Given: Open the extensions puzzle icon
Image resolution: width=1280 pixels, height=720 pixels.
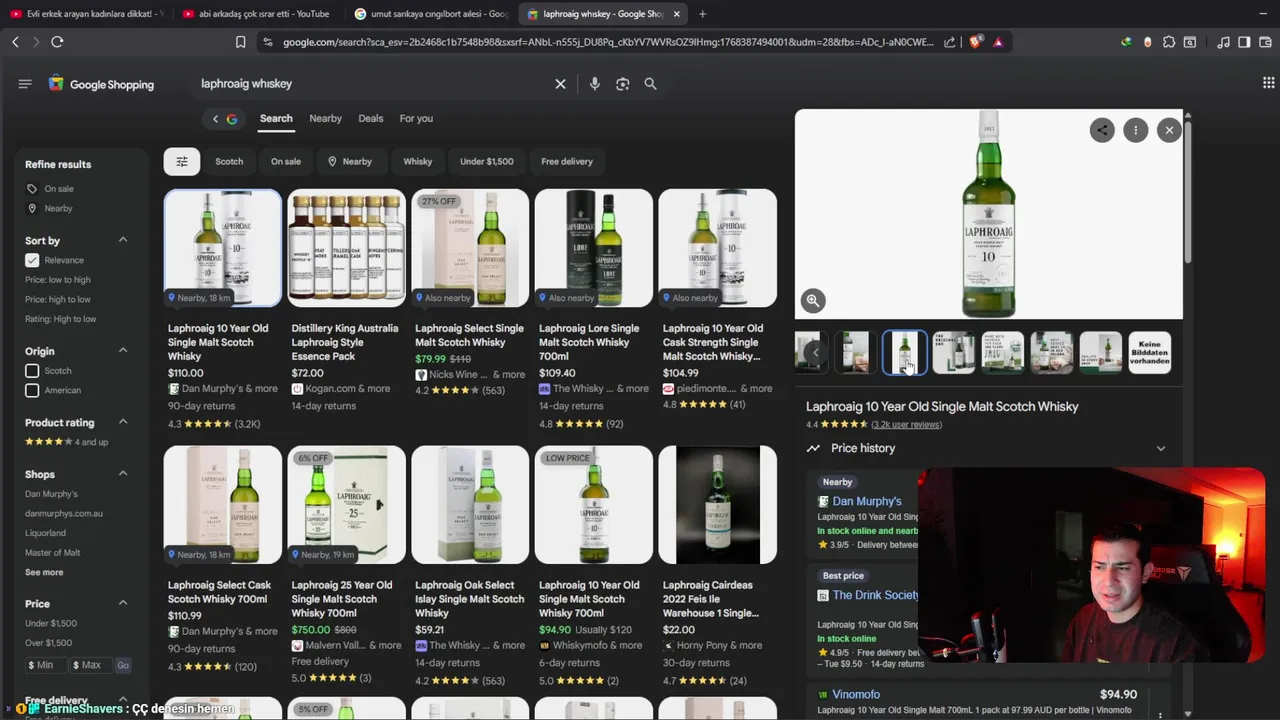Looking at the screenshot, I should [1168, 42].
